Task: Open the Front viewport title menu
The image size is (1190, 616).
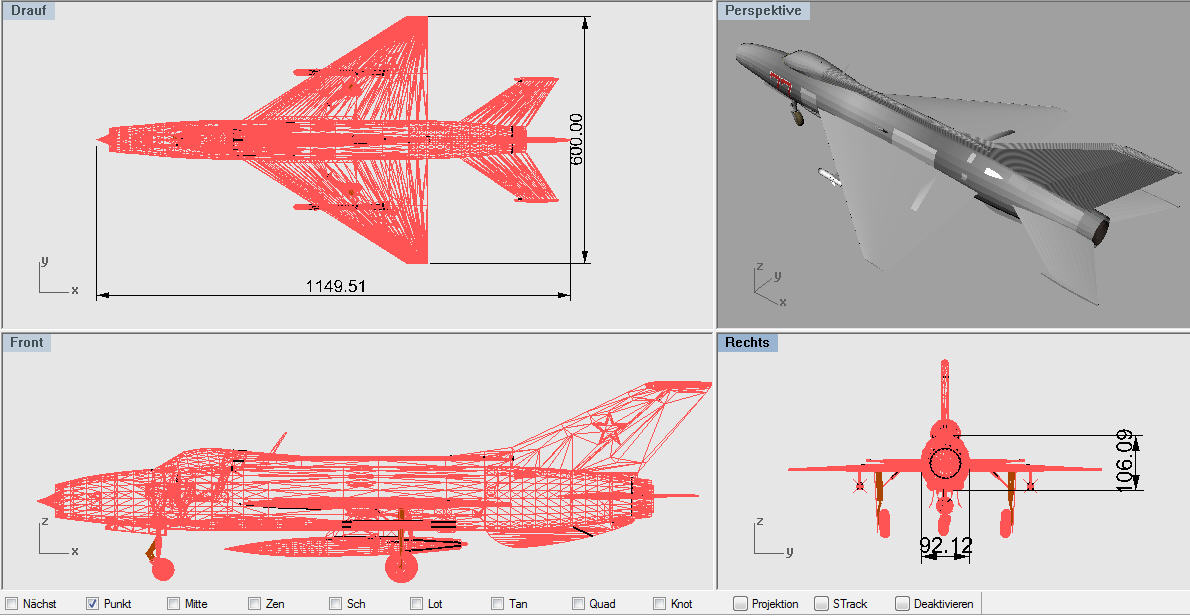Action: coord(27,343)
